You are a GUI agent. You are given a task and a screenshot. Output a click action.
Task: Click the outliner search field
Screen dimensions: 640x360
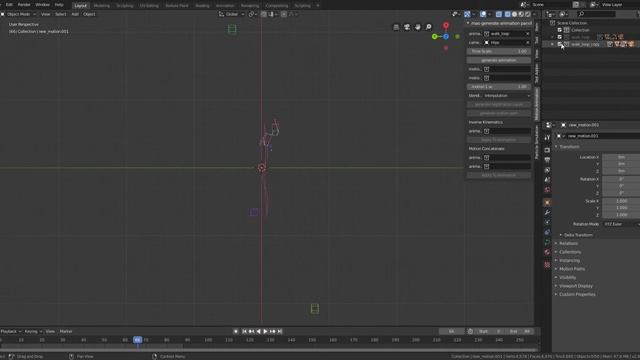[x=596, y=14]
